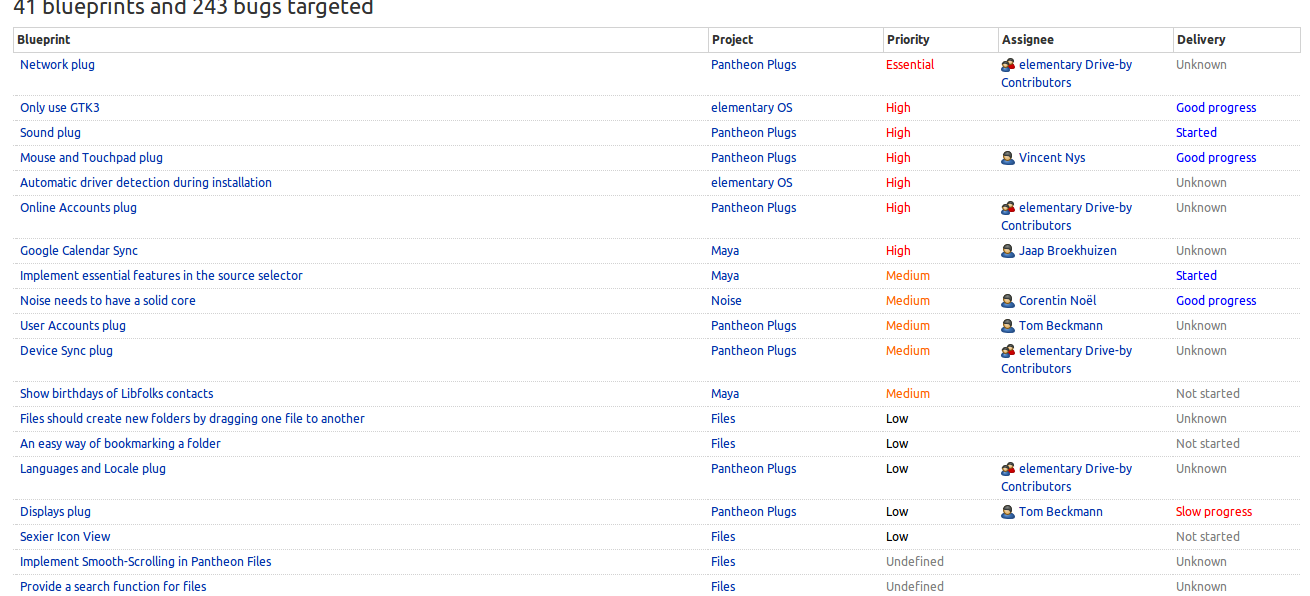
Task: Click team icon in Languages and Locale row
Action: [1008, 469]
